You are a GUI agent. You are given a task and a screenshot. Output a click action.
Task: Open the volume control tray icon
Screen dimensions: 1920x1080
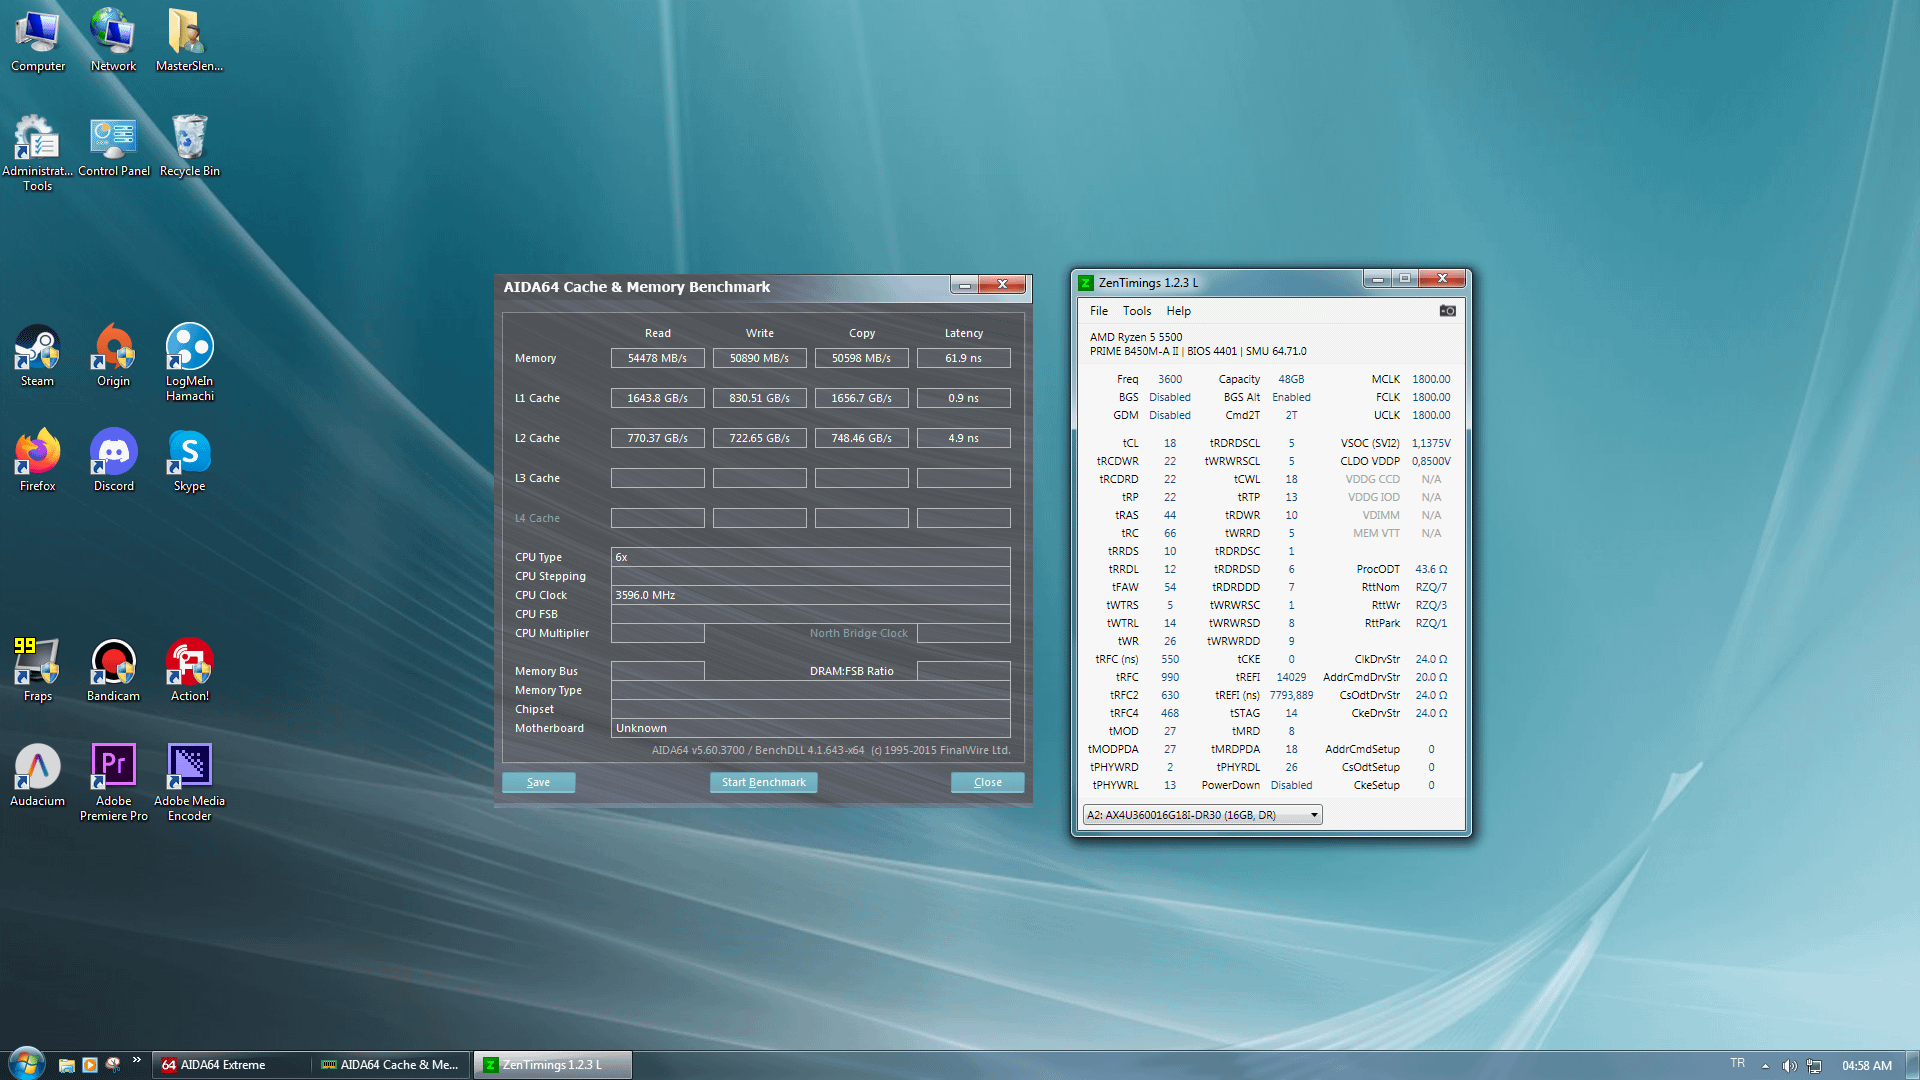tap(1789, 1066)
